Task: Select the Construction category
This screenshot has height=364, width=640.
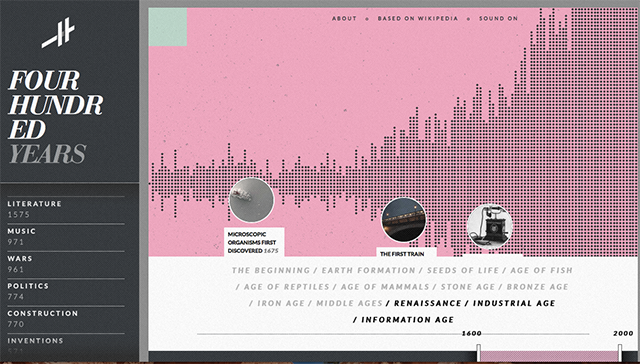Action: point(66,318)
